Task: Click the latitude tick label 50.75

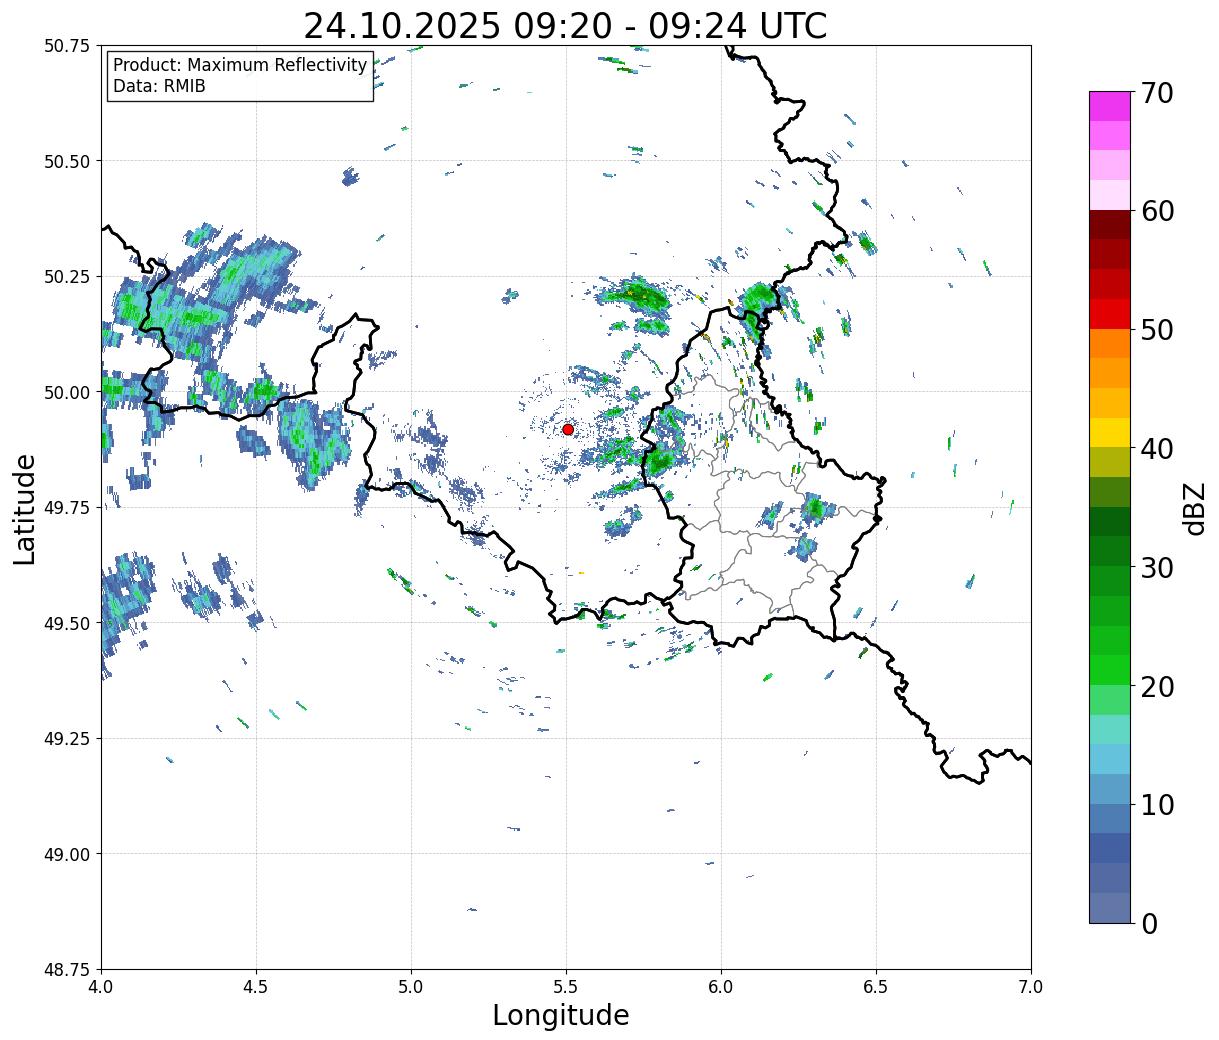Action: point(67,46)
